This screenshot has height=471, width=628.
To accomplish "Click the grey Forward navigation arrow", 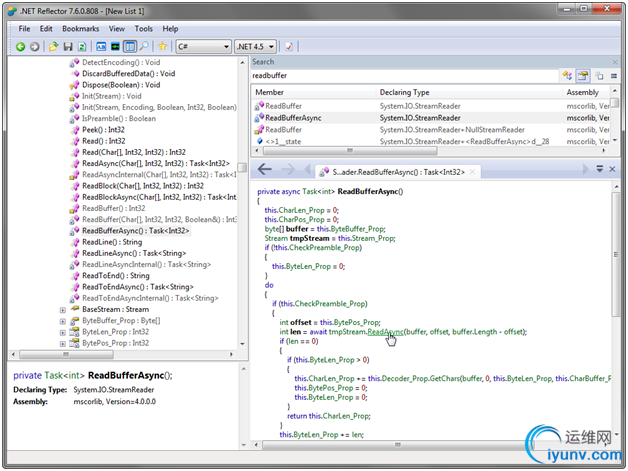I will tap(35, 47).
